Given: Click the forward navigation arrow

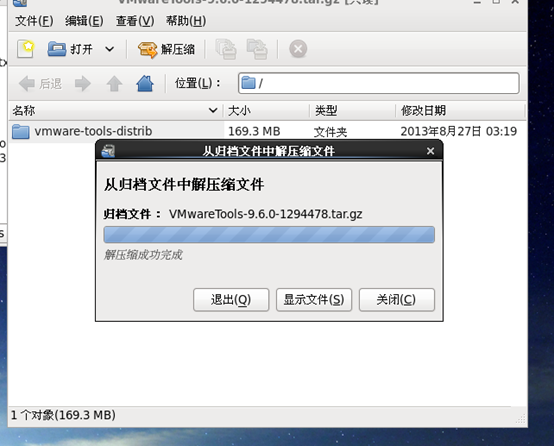Looking at the screenshot, I should (x=83, y=84).
